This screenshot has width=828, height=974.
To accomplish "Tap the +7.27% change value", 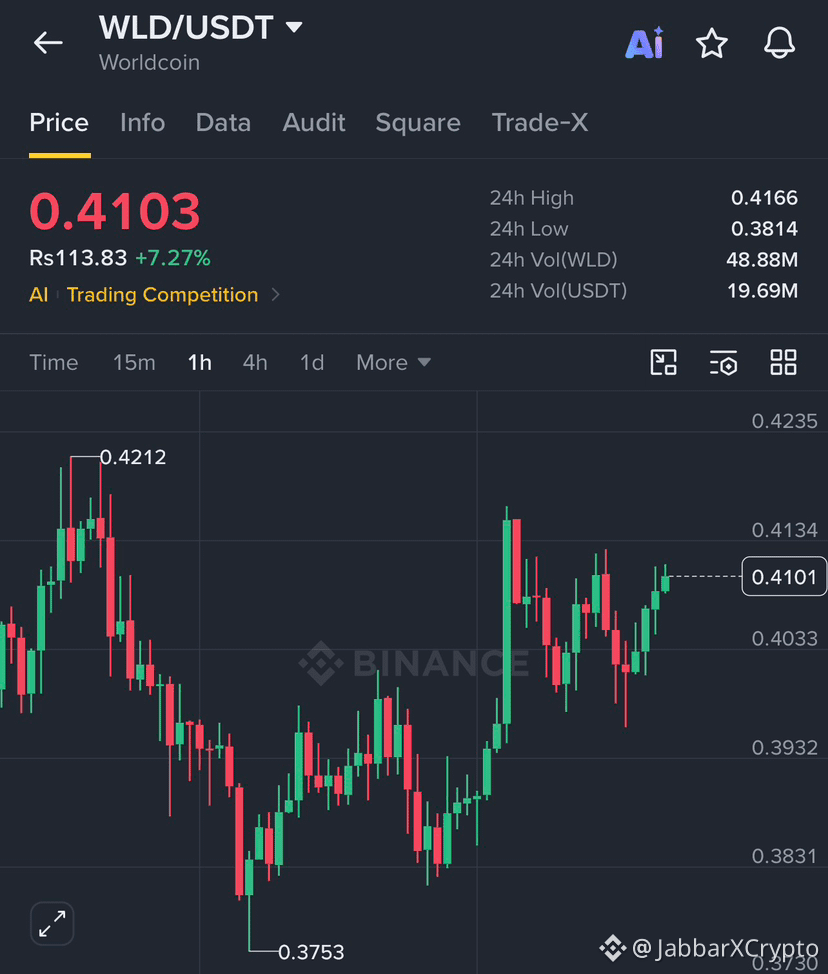I will pos(173,258).
